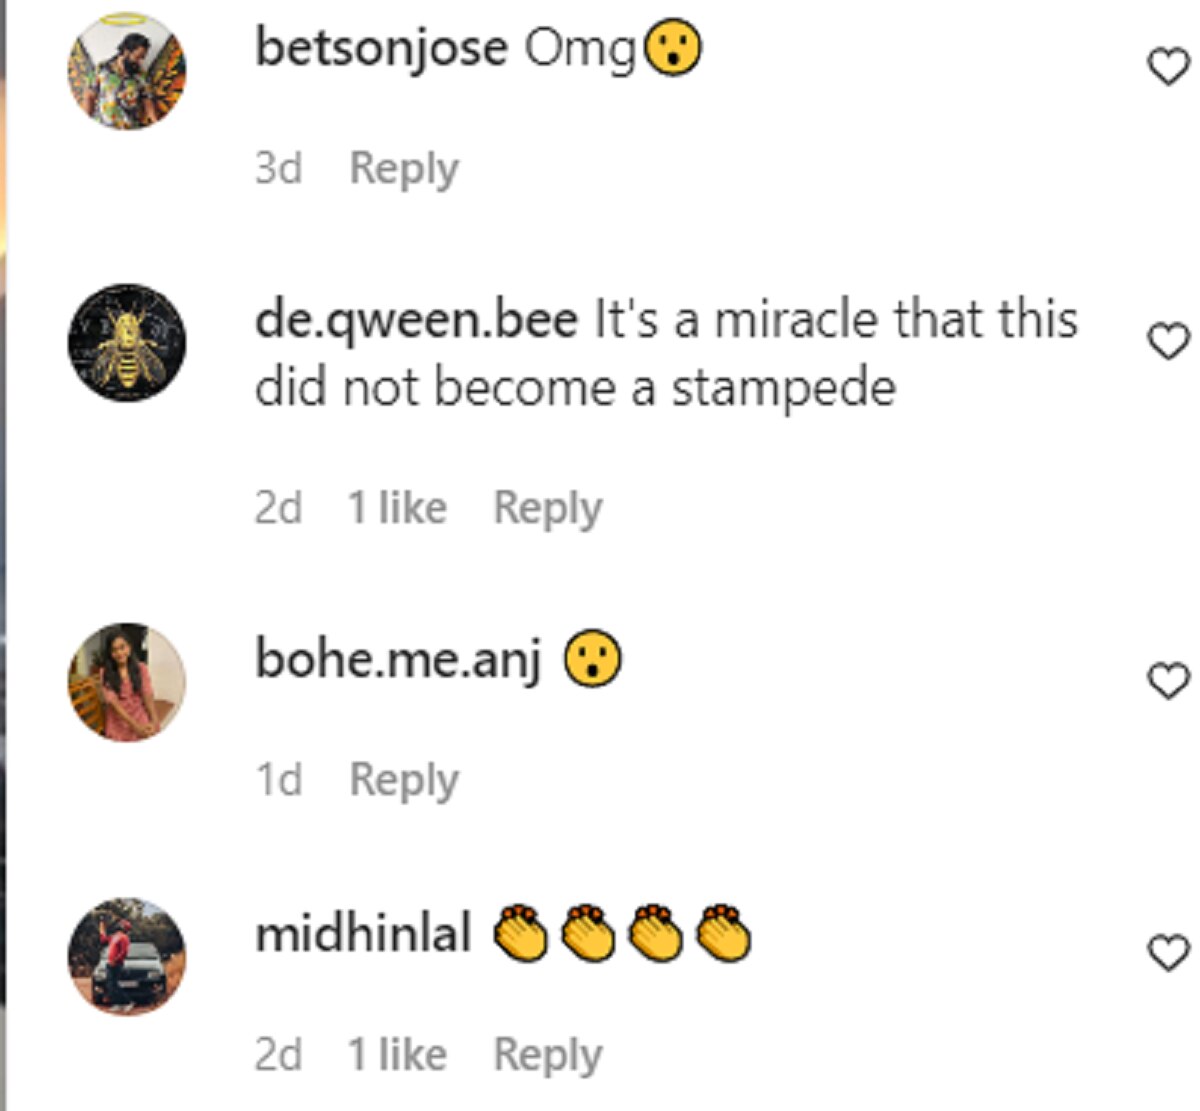Open betsonjose's profile picture
Viewport: 1200px width, 1111px height.
coord(127,70)
